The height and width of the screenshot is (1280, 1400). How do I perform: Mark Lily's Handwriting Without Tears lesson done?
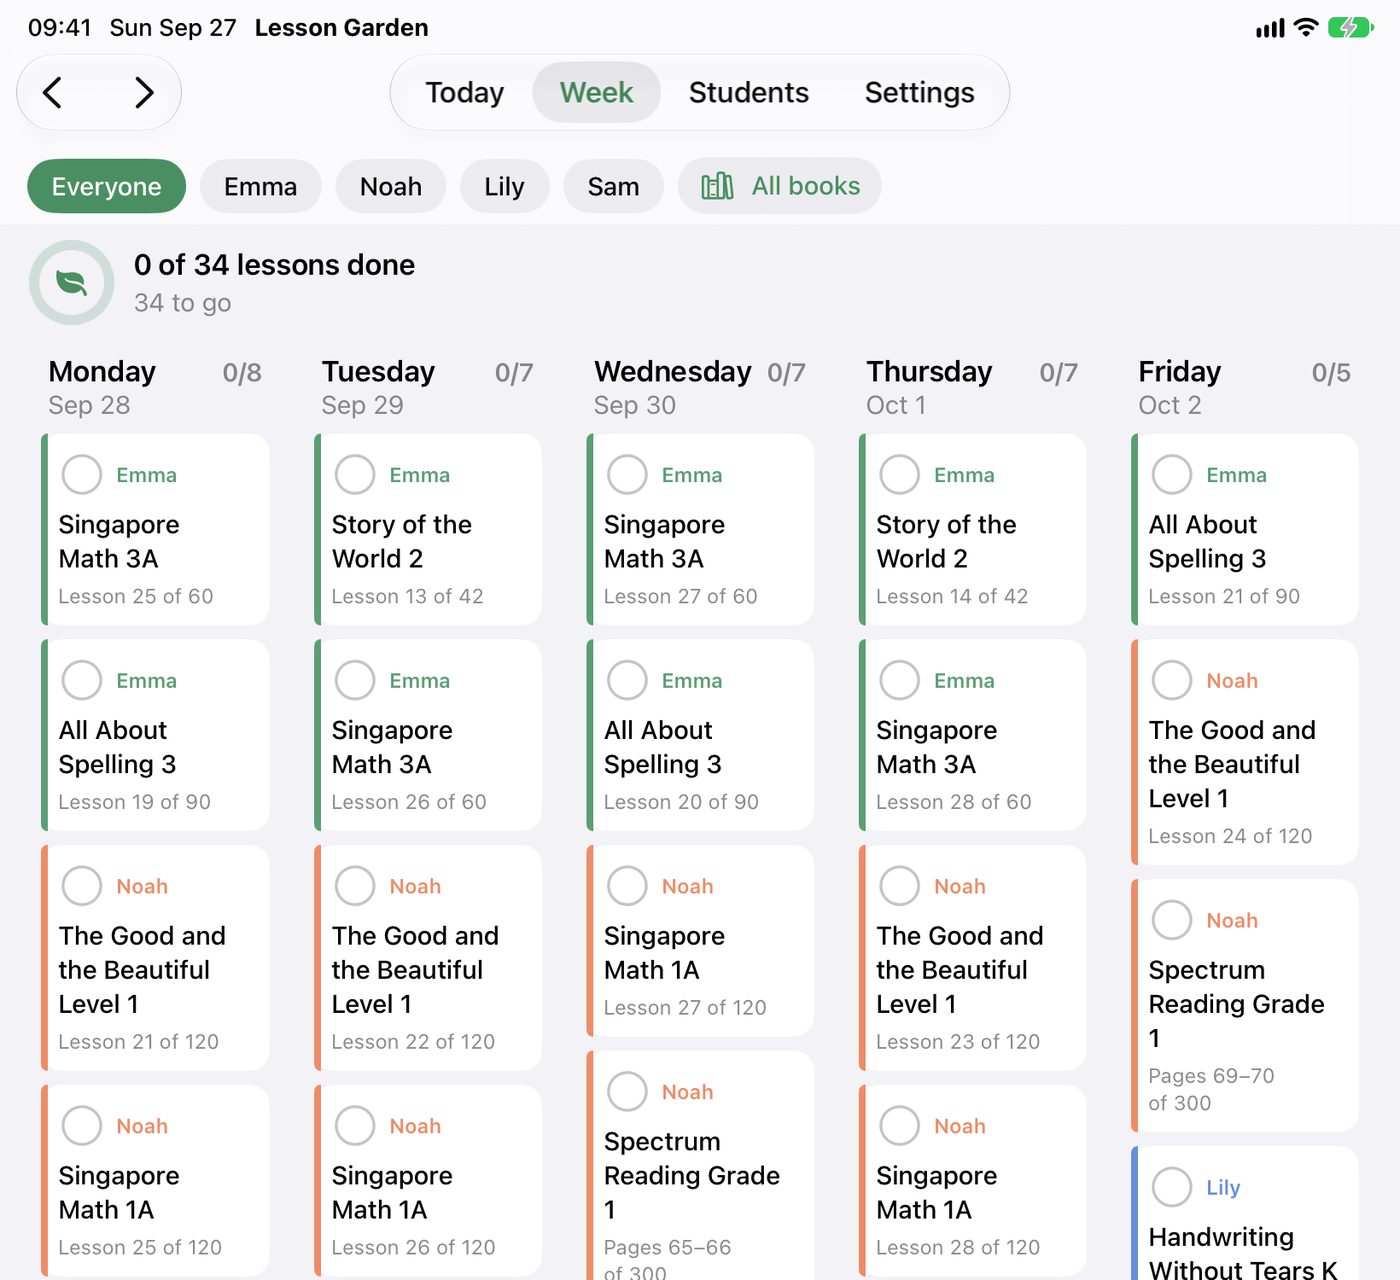1172,1187
